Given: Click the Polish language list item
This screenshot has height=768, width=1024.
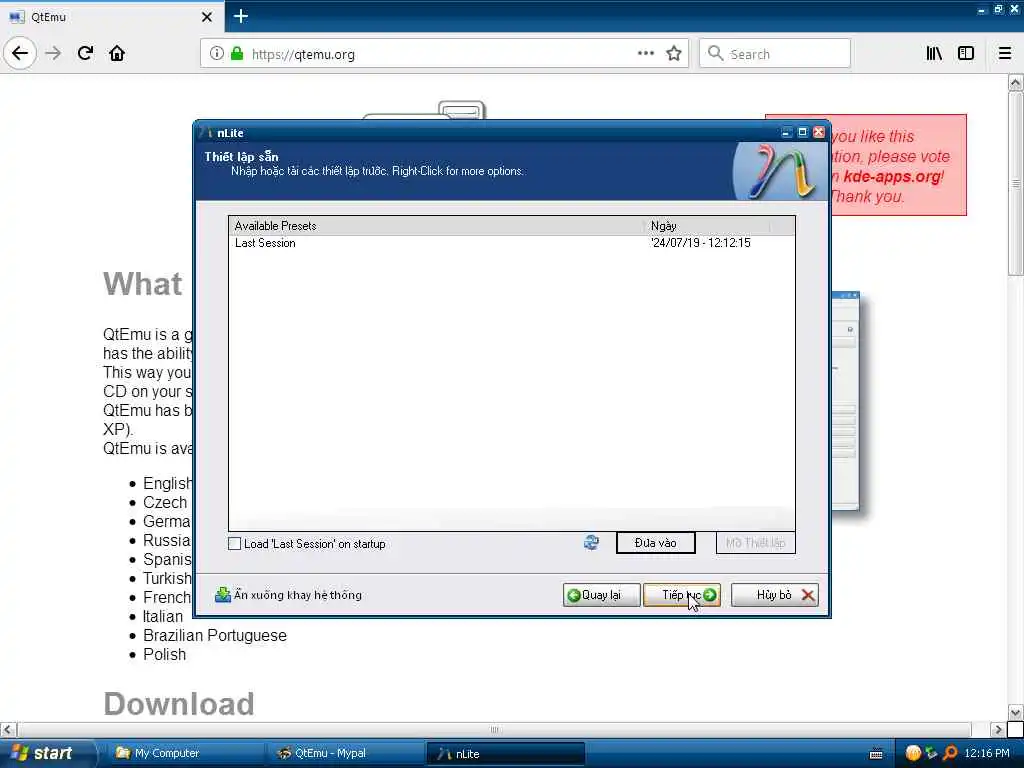Looking at the screenshot, I should pyautogui.click(x=165, y=654).
